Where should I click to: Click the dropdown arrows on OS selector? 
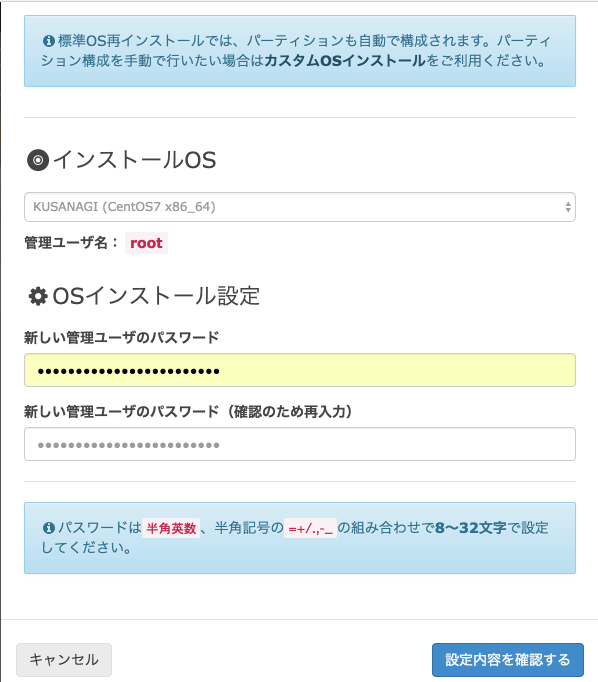(568, 207)
